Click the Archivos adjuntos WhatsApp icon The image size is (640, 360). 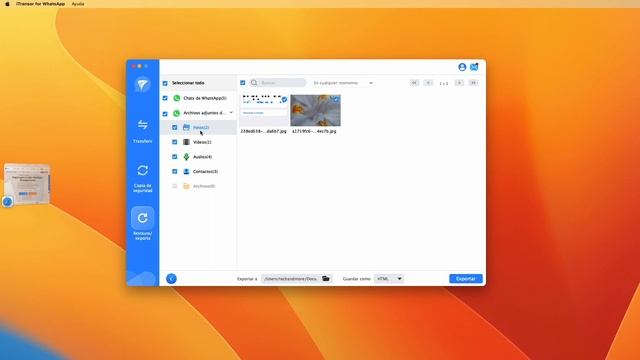(x=176, y=113)
